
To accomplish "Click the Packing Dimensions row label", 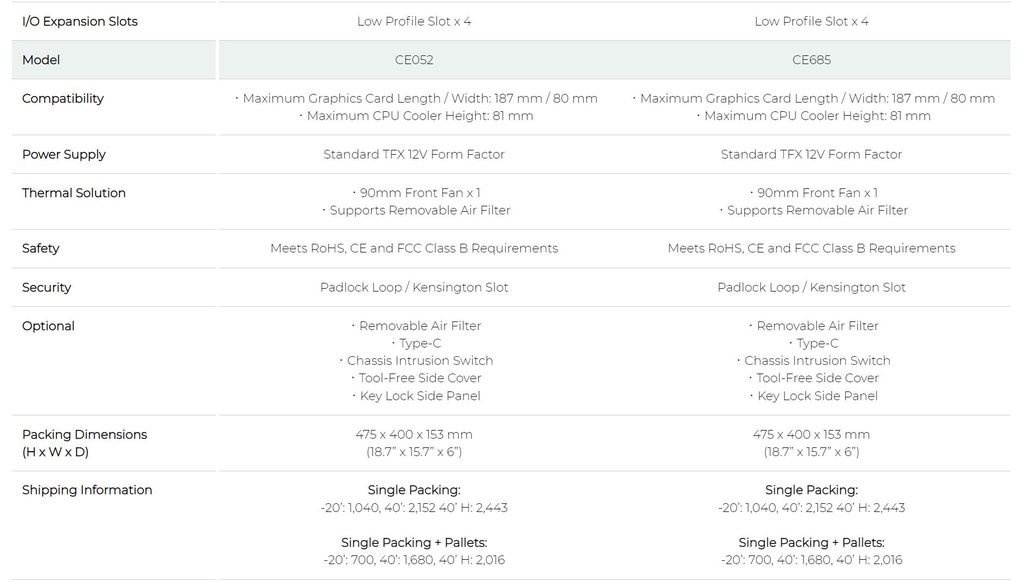I will click(84, 435).
